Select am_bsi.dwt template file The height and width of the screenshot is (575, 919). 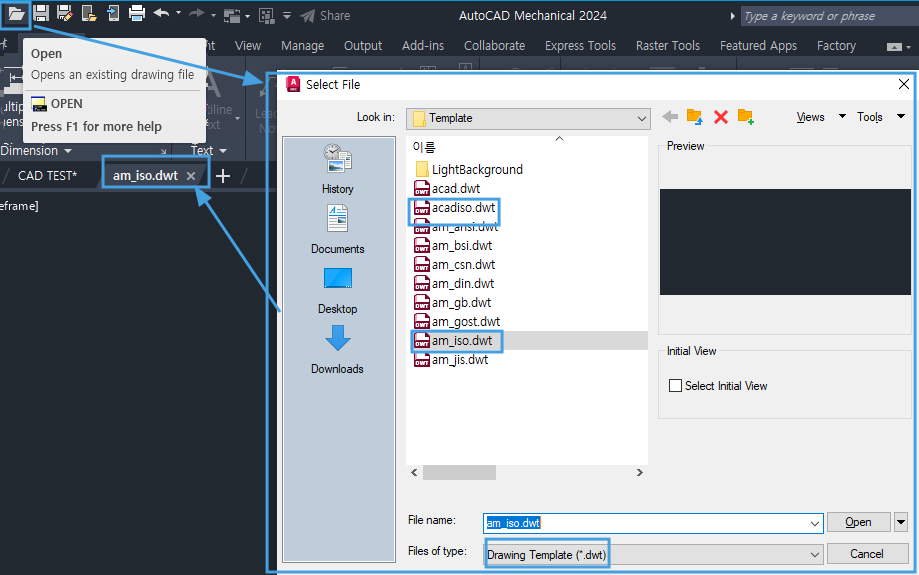point(453,246)
